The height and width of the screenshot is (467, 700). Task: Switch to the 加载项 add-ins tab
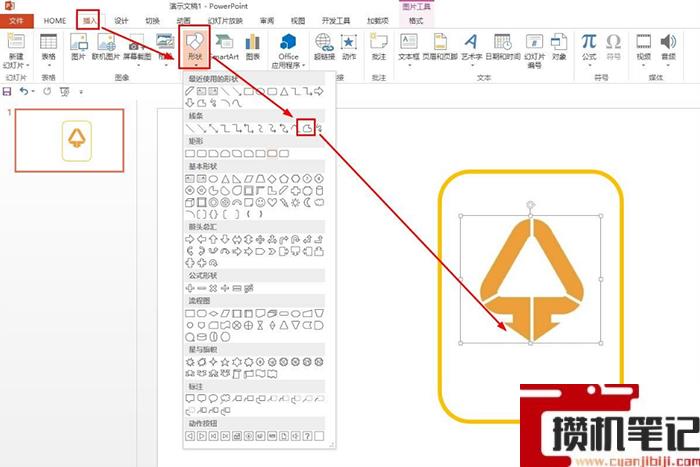[x=377, y=21]
